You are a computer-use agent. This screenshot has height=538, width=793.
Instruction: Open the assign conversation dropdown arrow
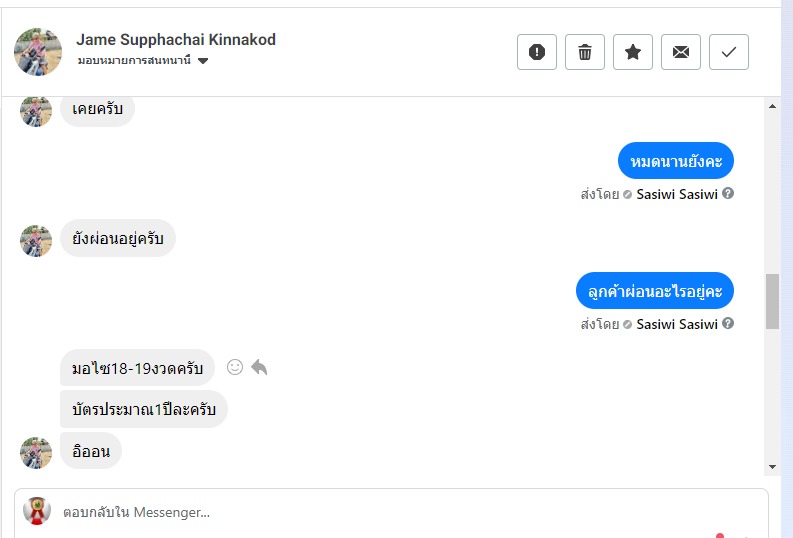pos(203,61)
